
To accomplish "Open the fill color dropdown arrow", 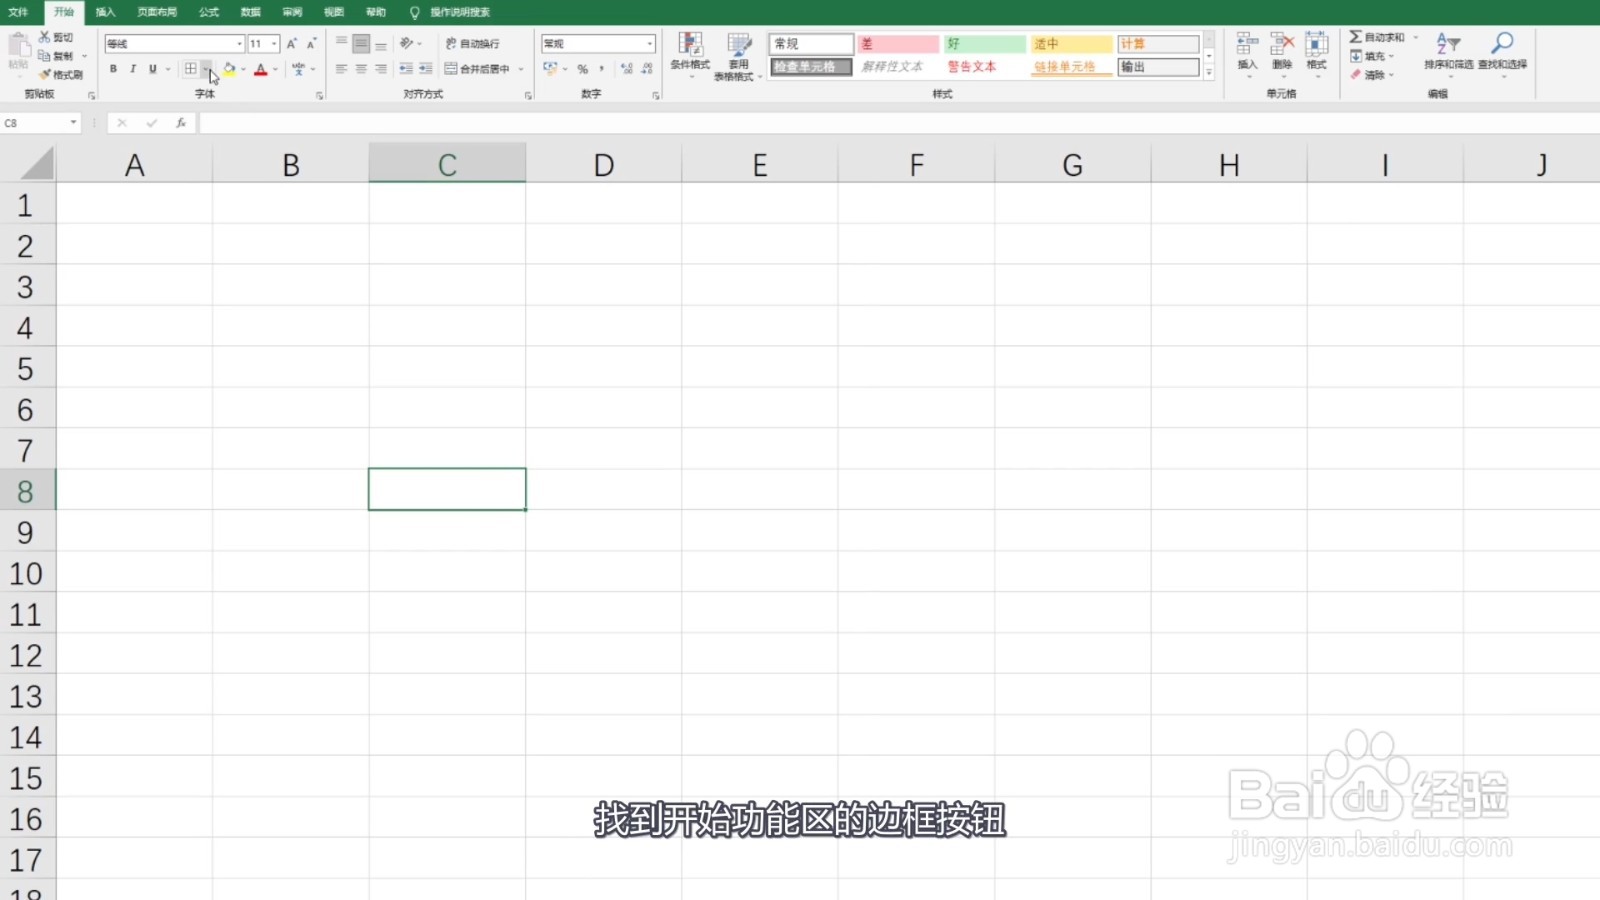I will click(x=243, y=69).
